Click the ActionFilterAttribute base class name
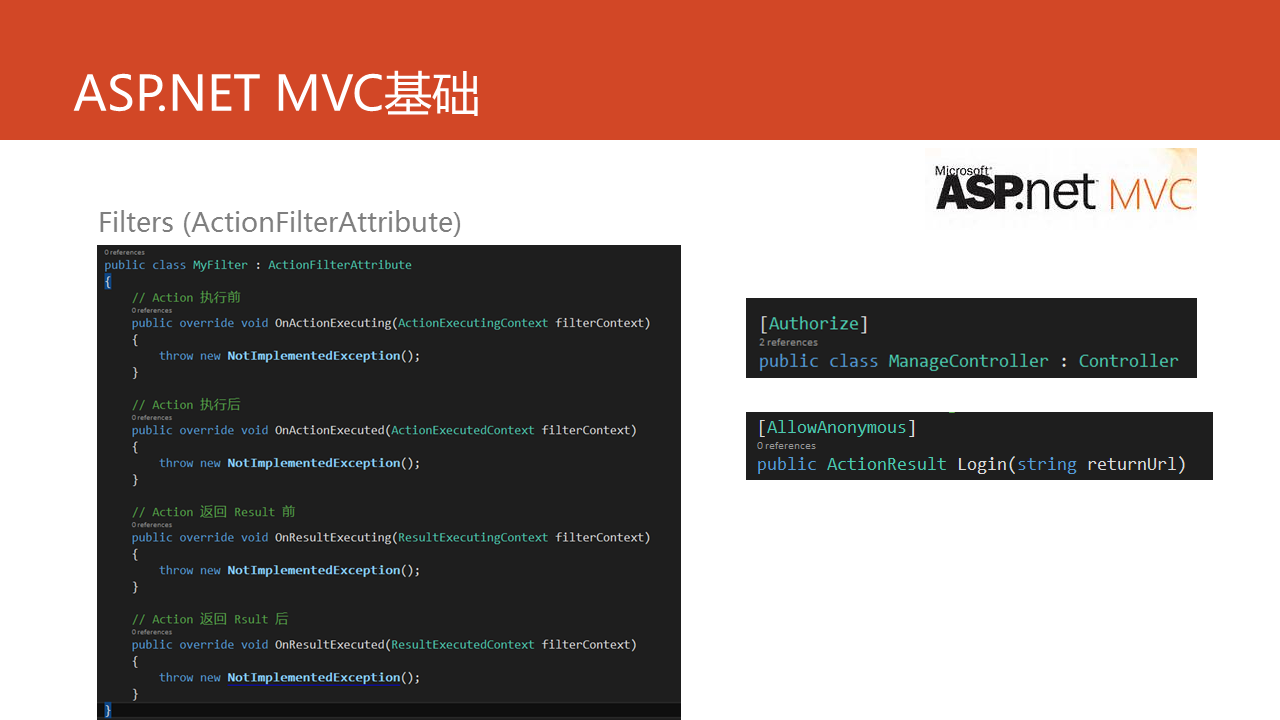This screenshot has height=720, width=1280. (340, 265)
